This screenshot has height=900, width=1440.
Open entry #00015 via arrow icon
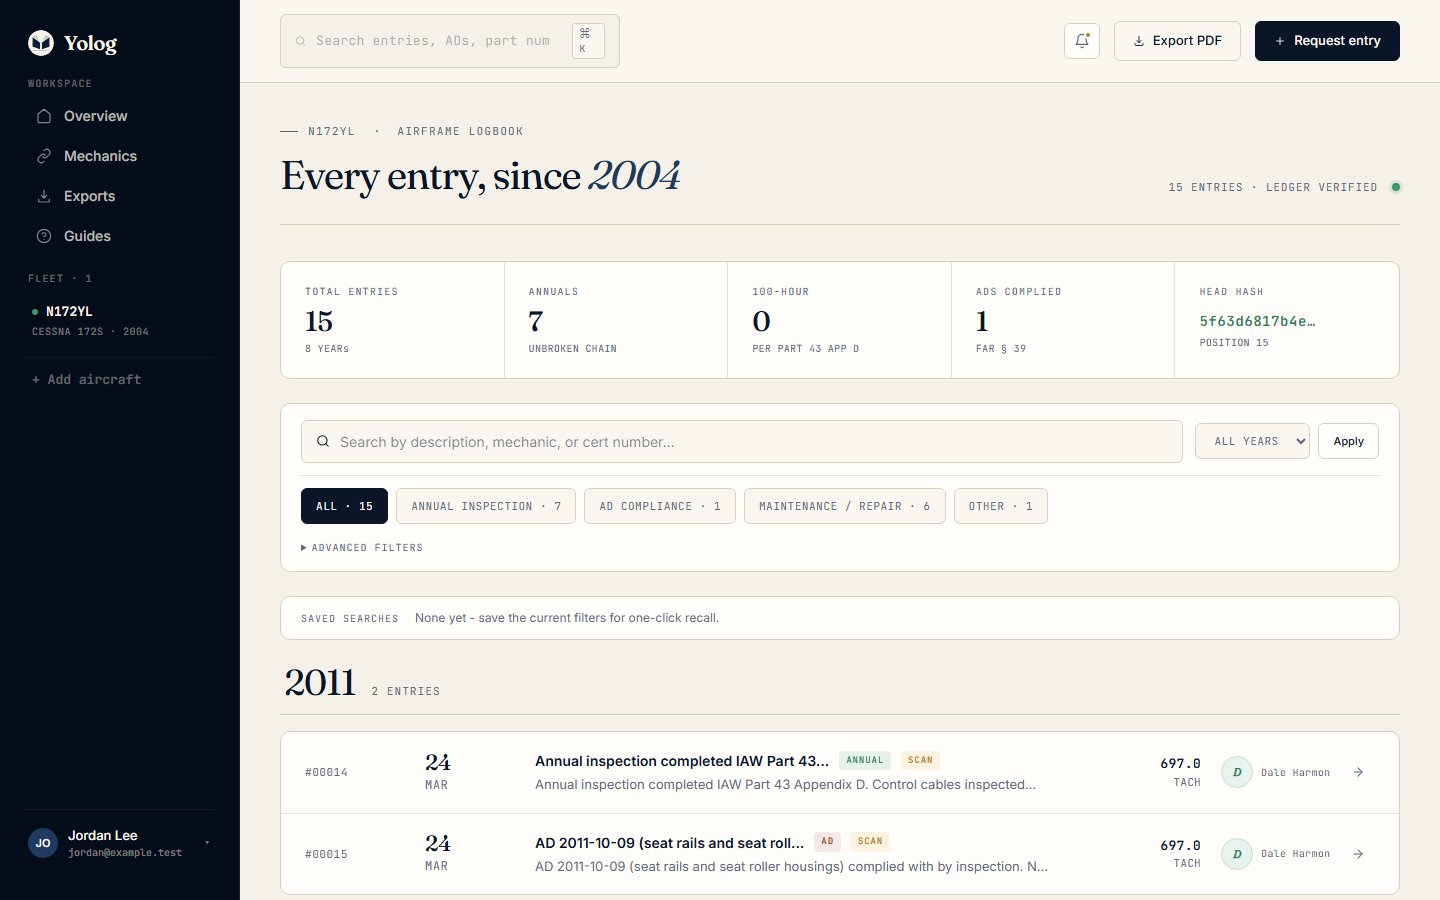click(x=1358, y=854)
